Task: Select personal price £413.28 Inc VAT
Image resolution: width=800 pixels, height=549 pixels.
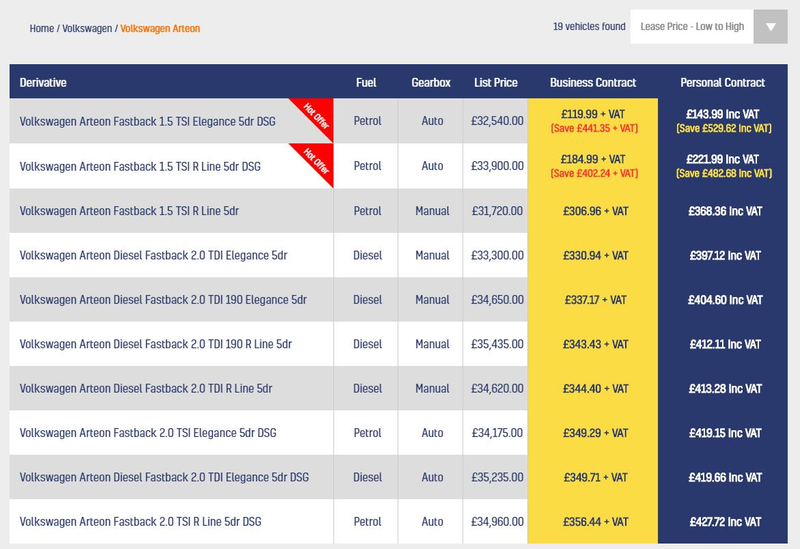Action: pyautogui.click(x=725, y=389)
